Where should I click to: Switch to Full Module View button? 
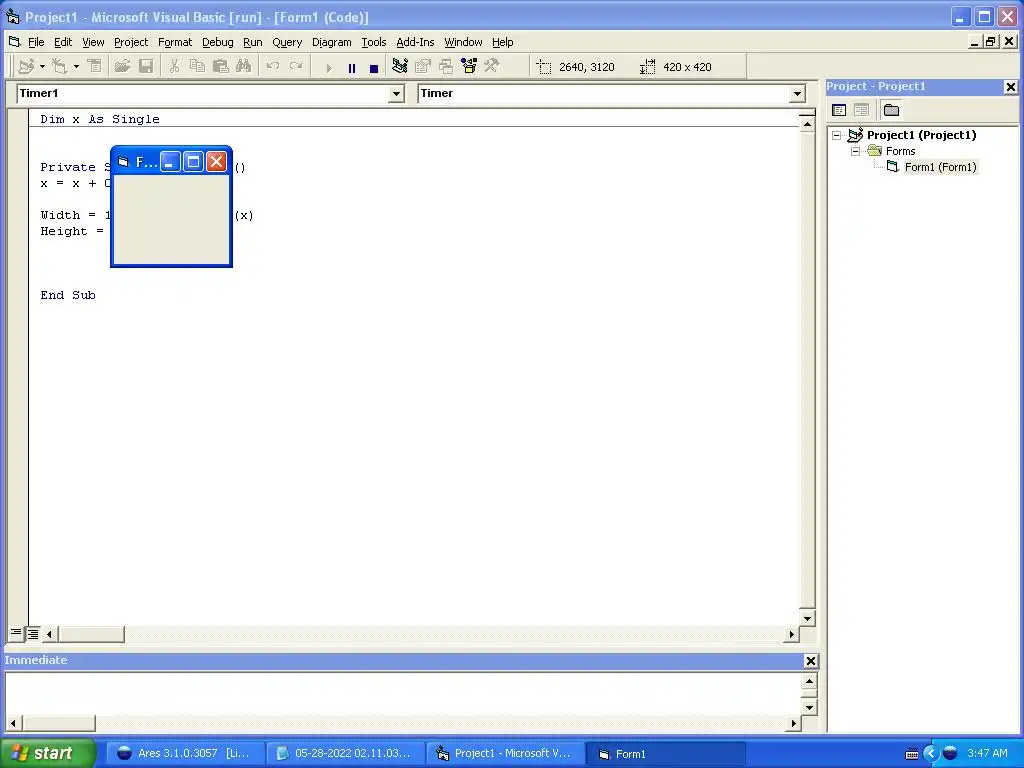pyautogui.click(x=33, y=633)
